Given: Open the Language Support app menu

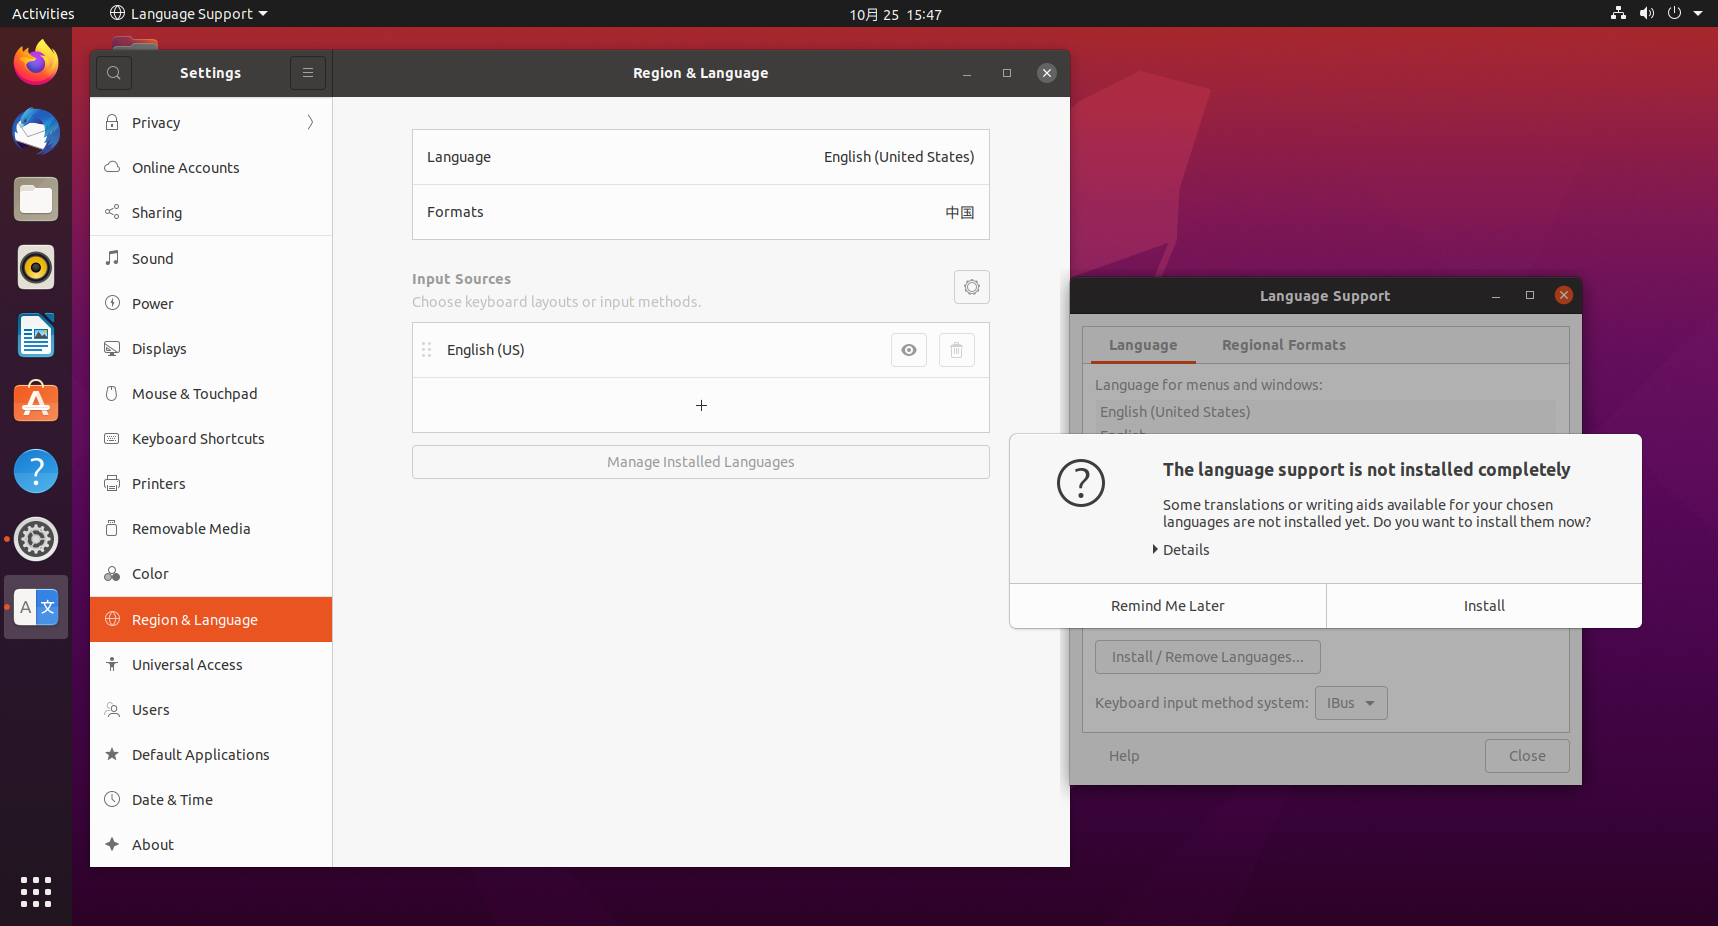Looking at the screenshot, I should point(190,14).
